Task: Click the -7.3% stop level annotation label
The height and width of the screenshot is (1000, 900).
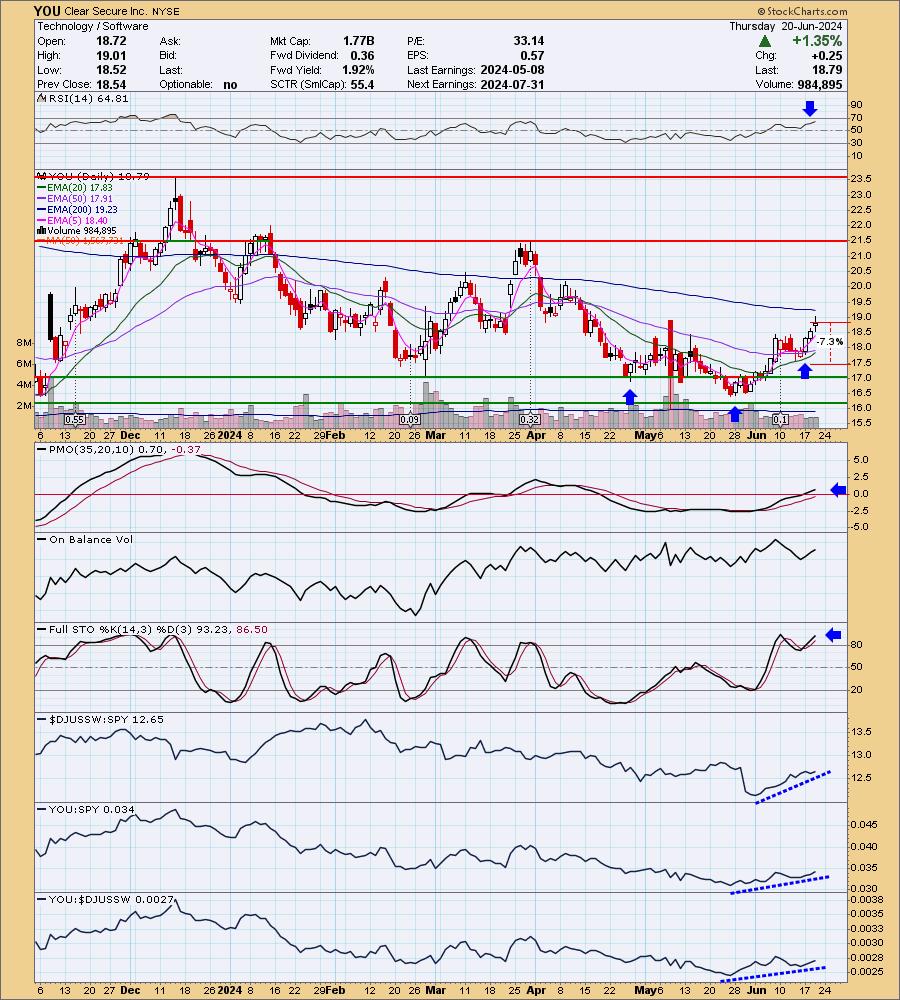Action: tap(830, 342)
